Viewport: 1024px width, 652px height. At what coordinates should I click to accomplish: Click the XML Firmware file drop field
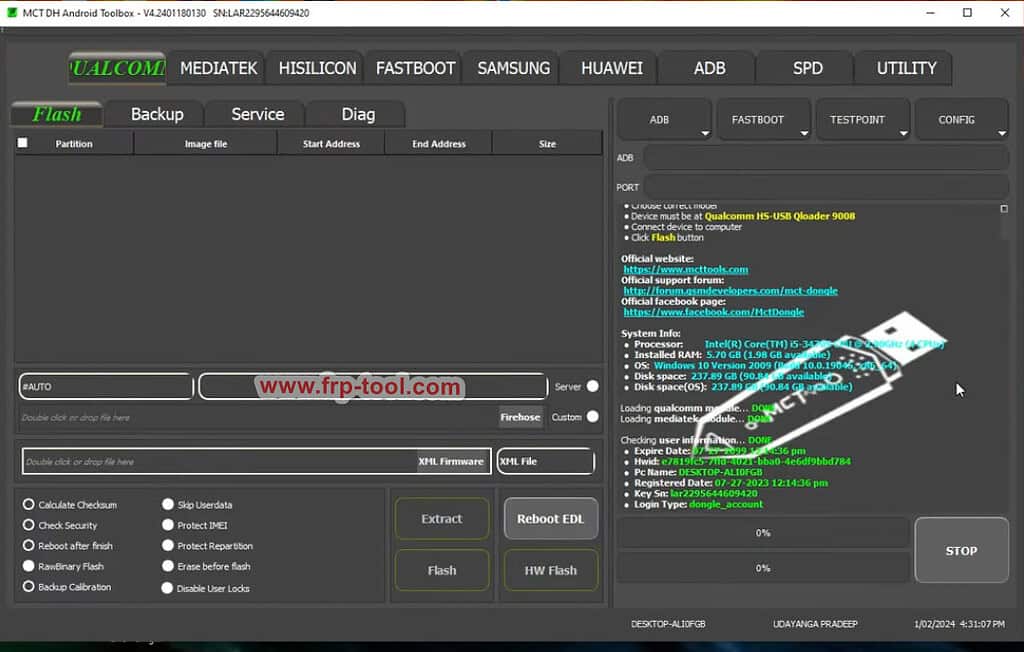click(x=219, y=462)
